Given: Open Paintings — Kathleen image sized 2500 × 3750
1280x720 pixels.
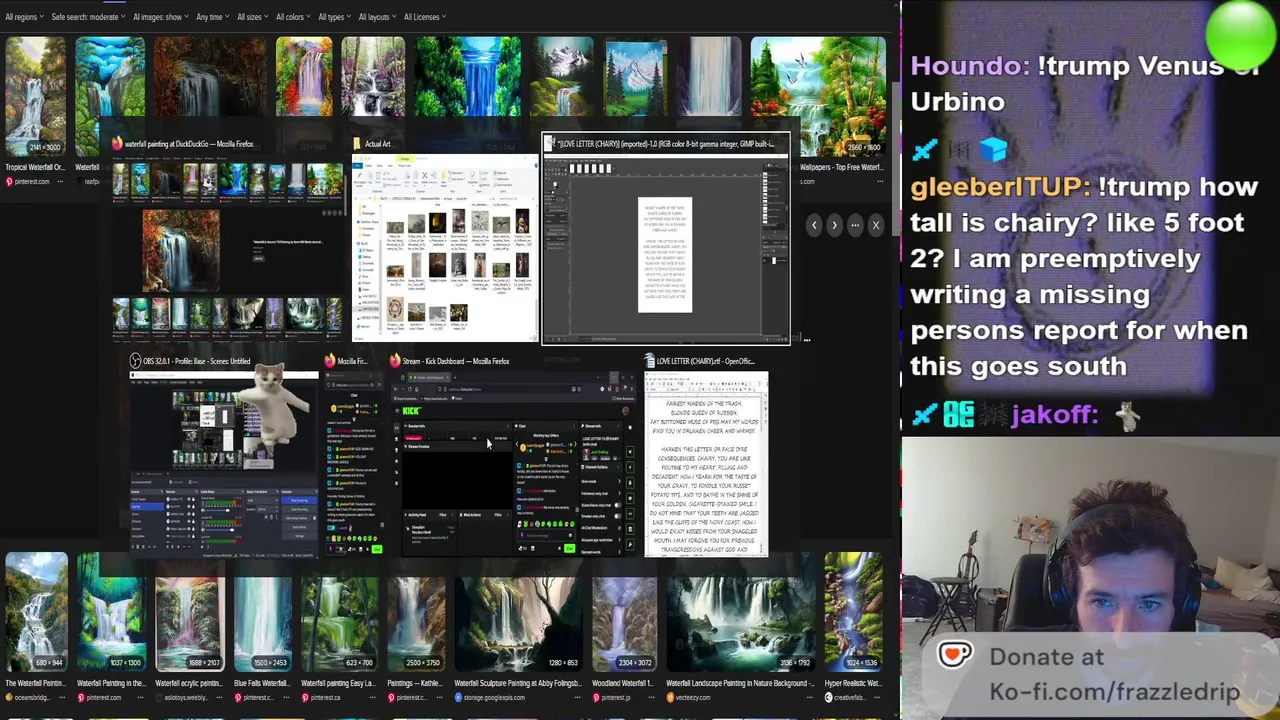Looking at the screenshot, I should [416, 613].
